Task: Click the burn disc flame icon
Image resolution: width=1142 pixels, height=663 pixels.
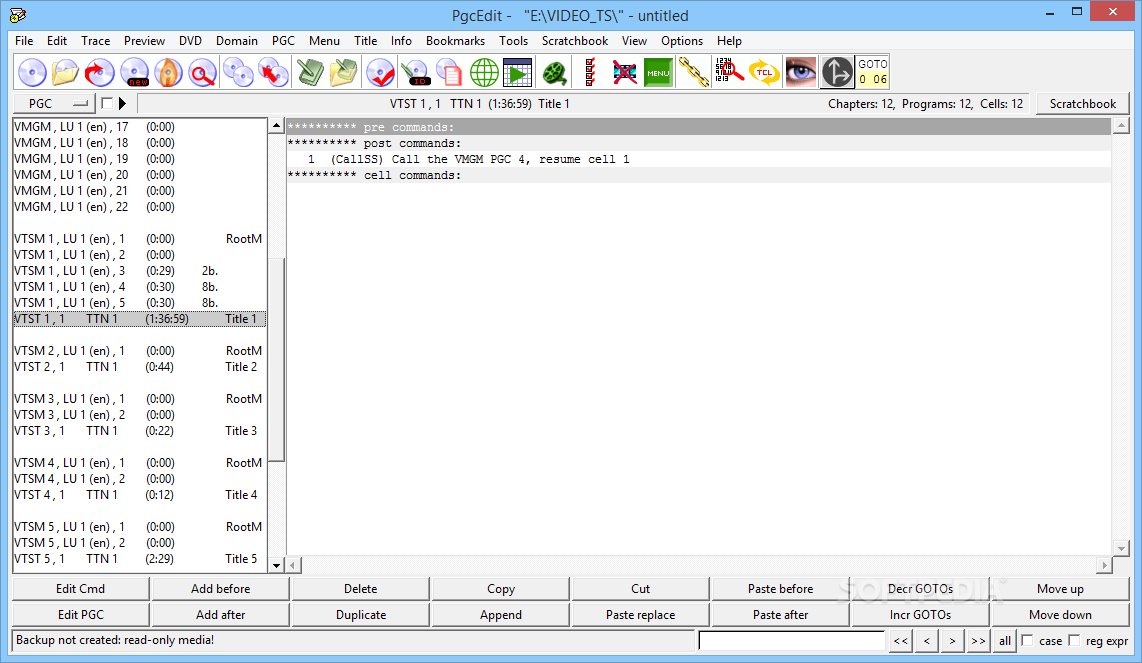Action: [x=168, y=72]
